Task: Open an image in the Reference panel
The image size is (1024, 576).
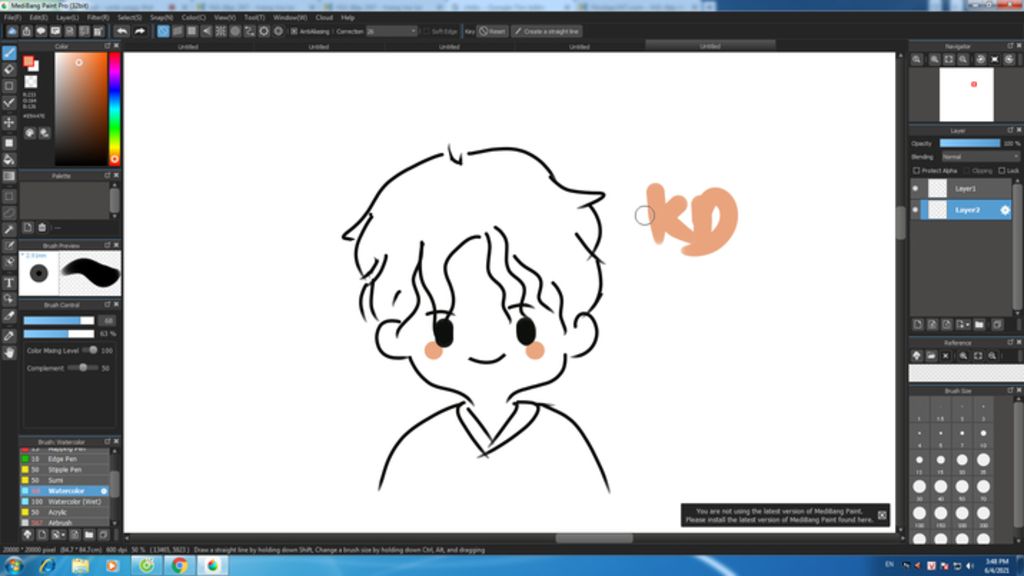Action: [x=931, y=356]
